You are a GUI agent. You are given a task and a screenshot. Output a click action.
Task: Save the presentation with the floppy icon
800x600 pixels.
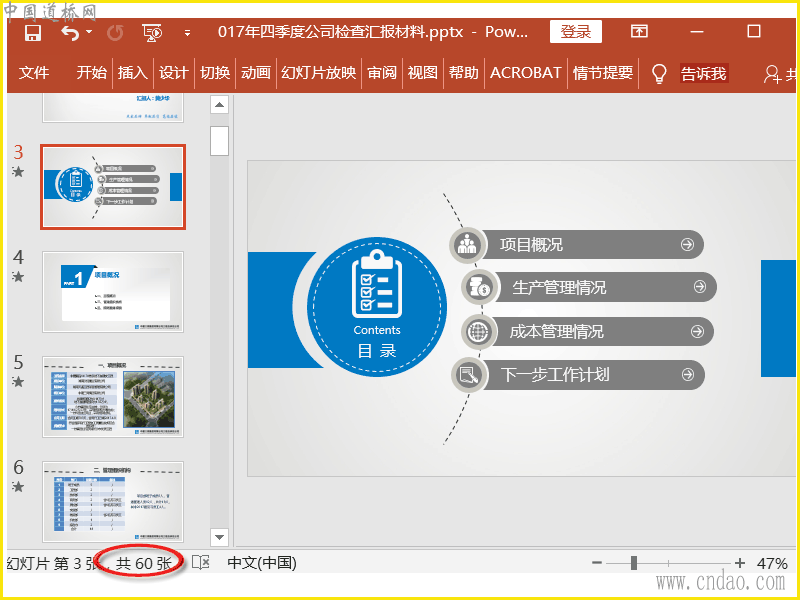(x=33, y=33)
